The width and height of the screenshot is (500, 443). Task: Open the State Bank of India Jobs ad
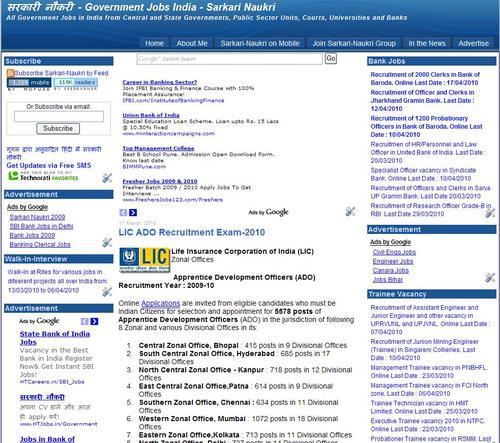coord(55,338)
